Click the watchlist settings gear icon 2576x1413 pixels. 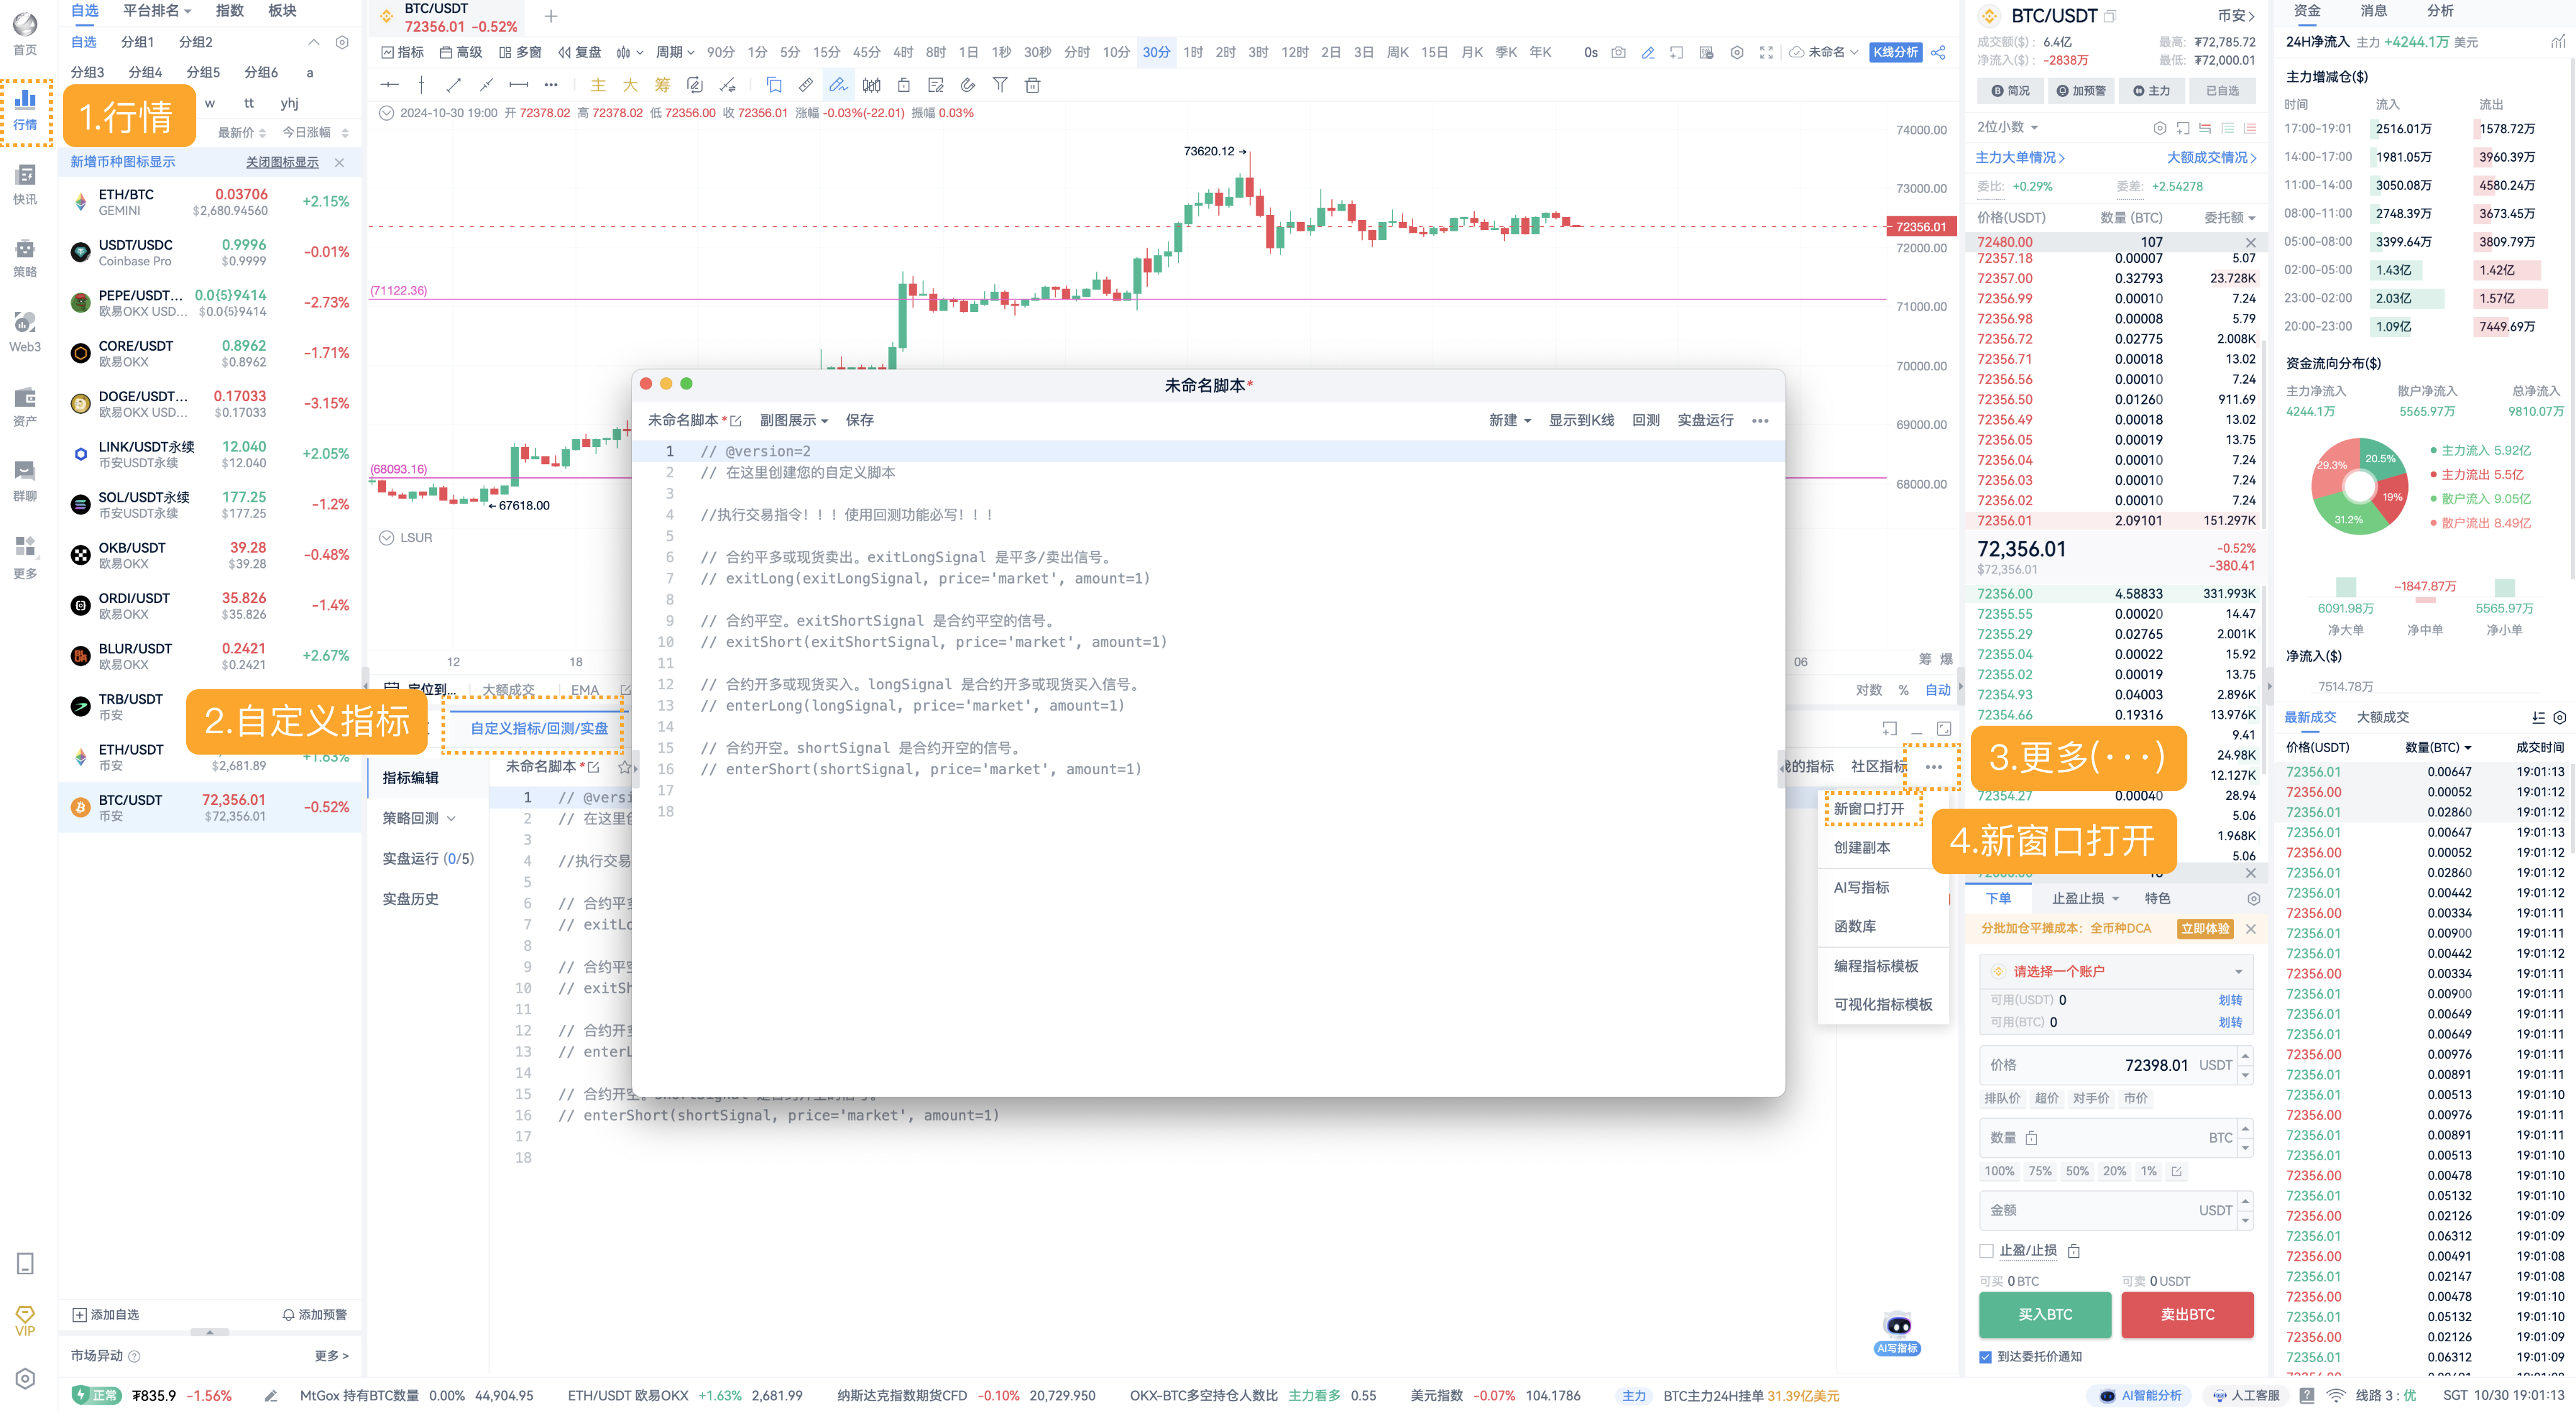coord(342,42)
